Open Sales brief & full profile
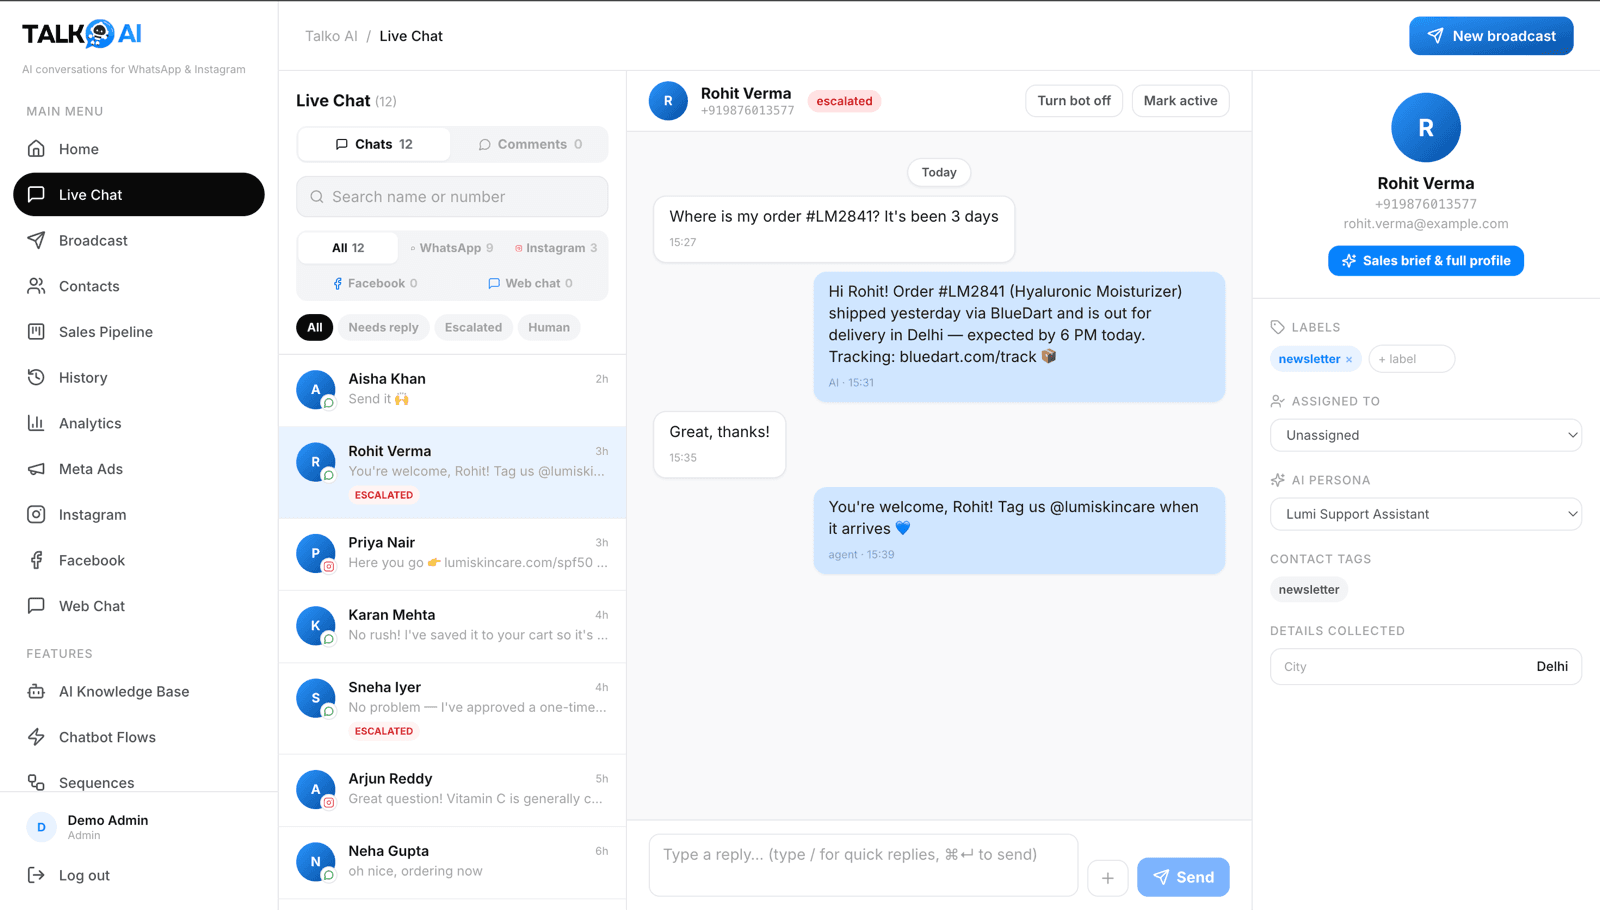 point(1425,261)
